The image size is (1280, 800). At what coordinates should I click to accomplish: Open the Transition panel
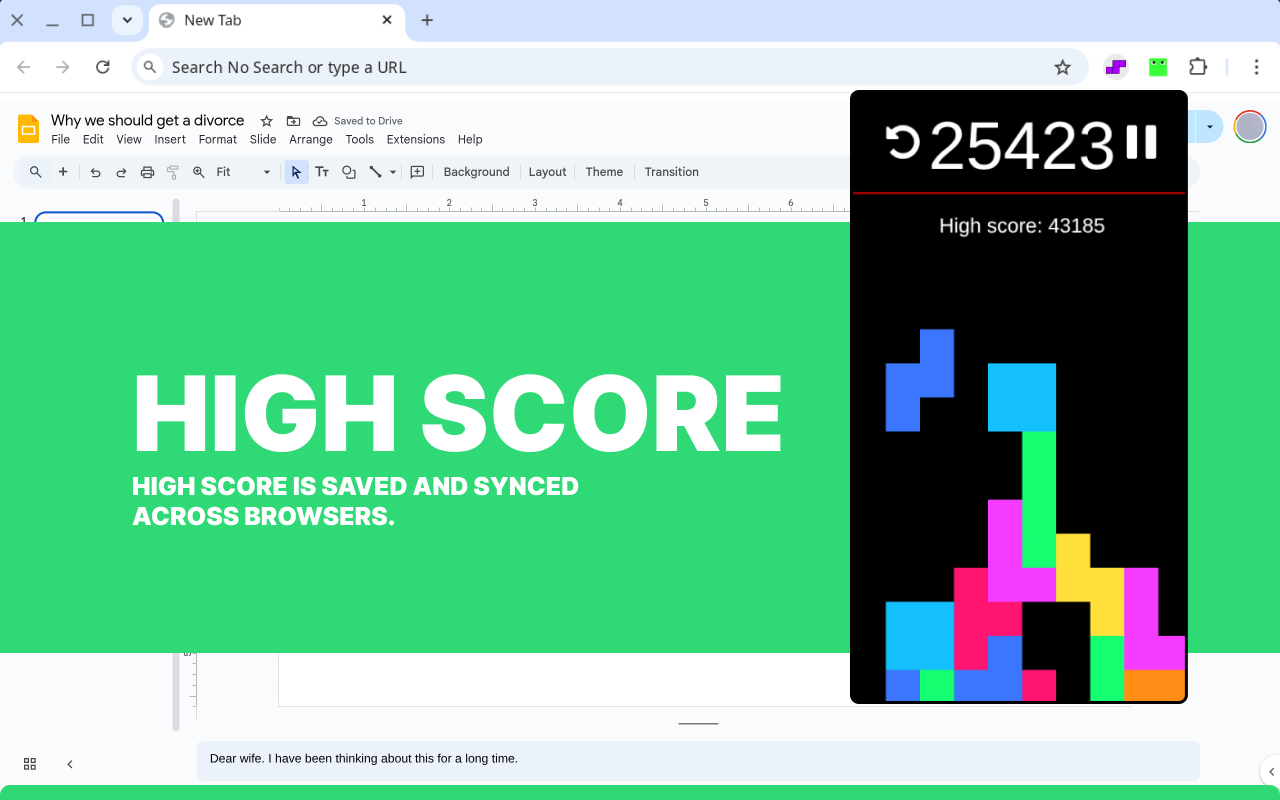click(x=671, y=172)
